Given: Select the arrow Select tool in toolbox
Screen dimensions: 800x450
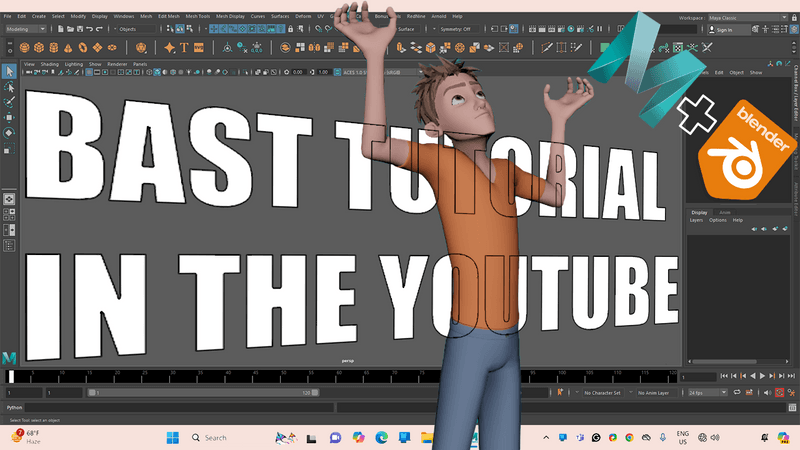Looking at the screenshot, I should pos(9,71).
